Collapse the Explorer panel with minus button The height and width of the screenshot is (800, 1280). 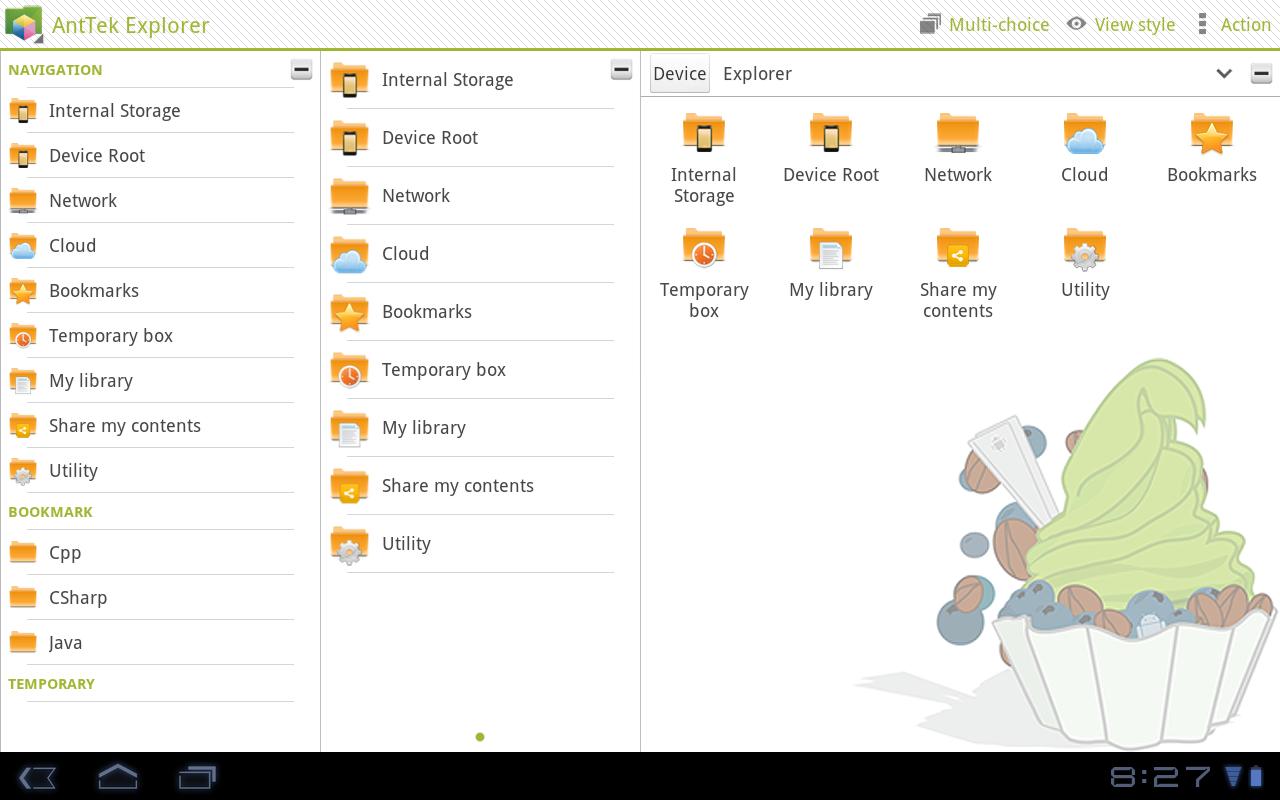point(1261,73)
